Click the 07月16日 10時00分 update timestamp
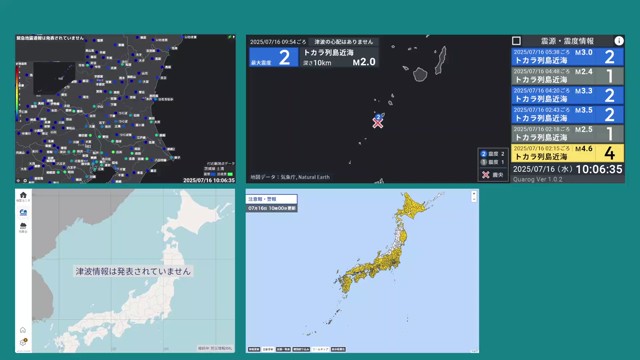The width and height of the screenshot is (640, 360). (x=271, y=208)
